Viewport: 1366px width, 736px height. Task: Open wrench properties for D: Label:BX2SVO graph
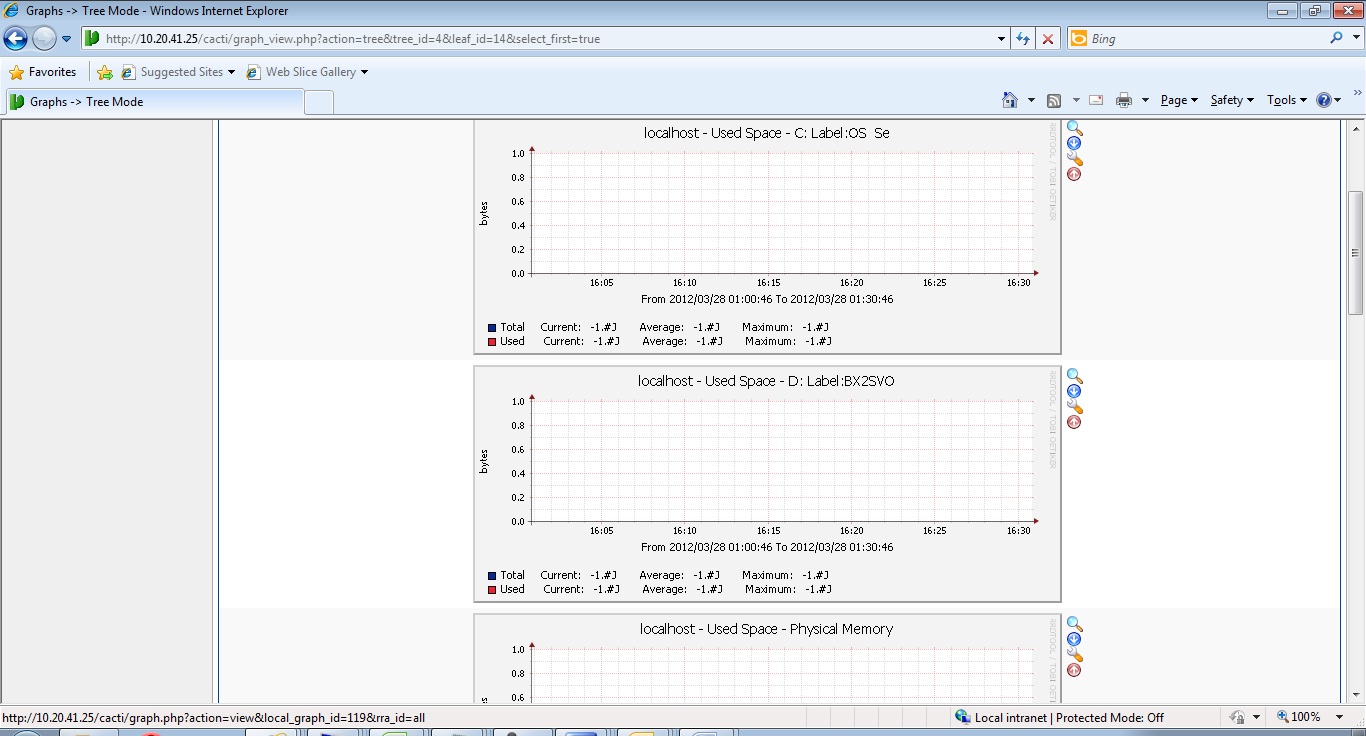pos(1075,407)
